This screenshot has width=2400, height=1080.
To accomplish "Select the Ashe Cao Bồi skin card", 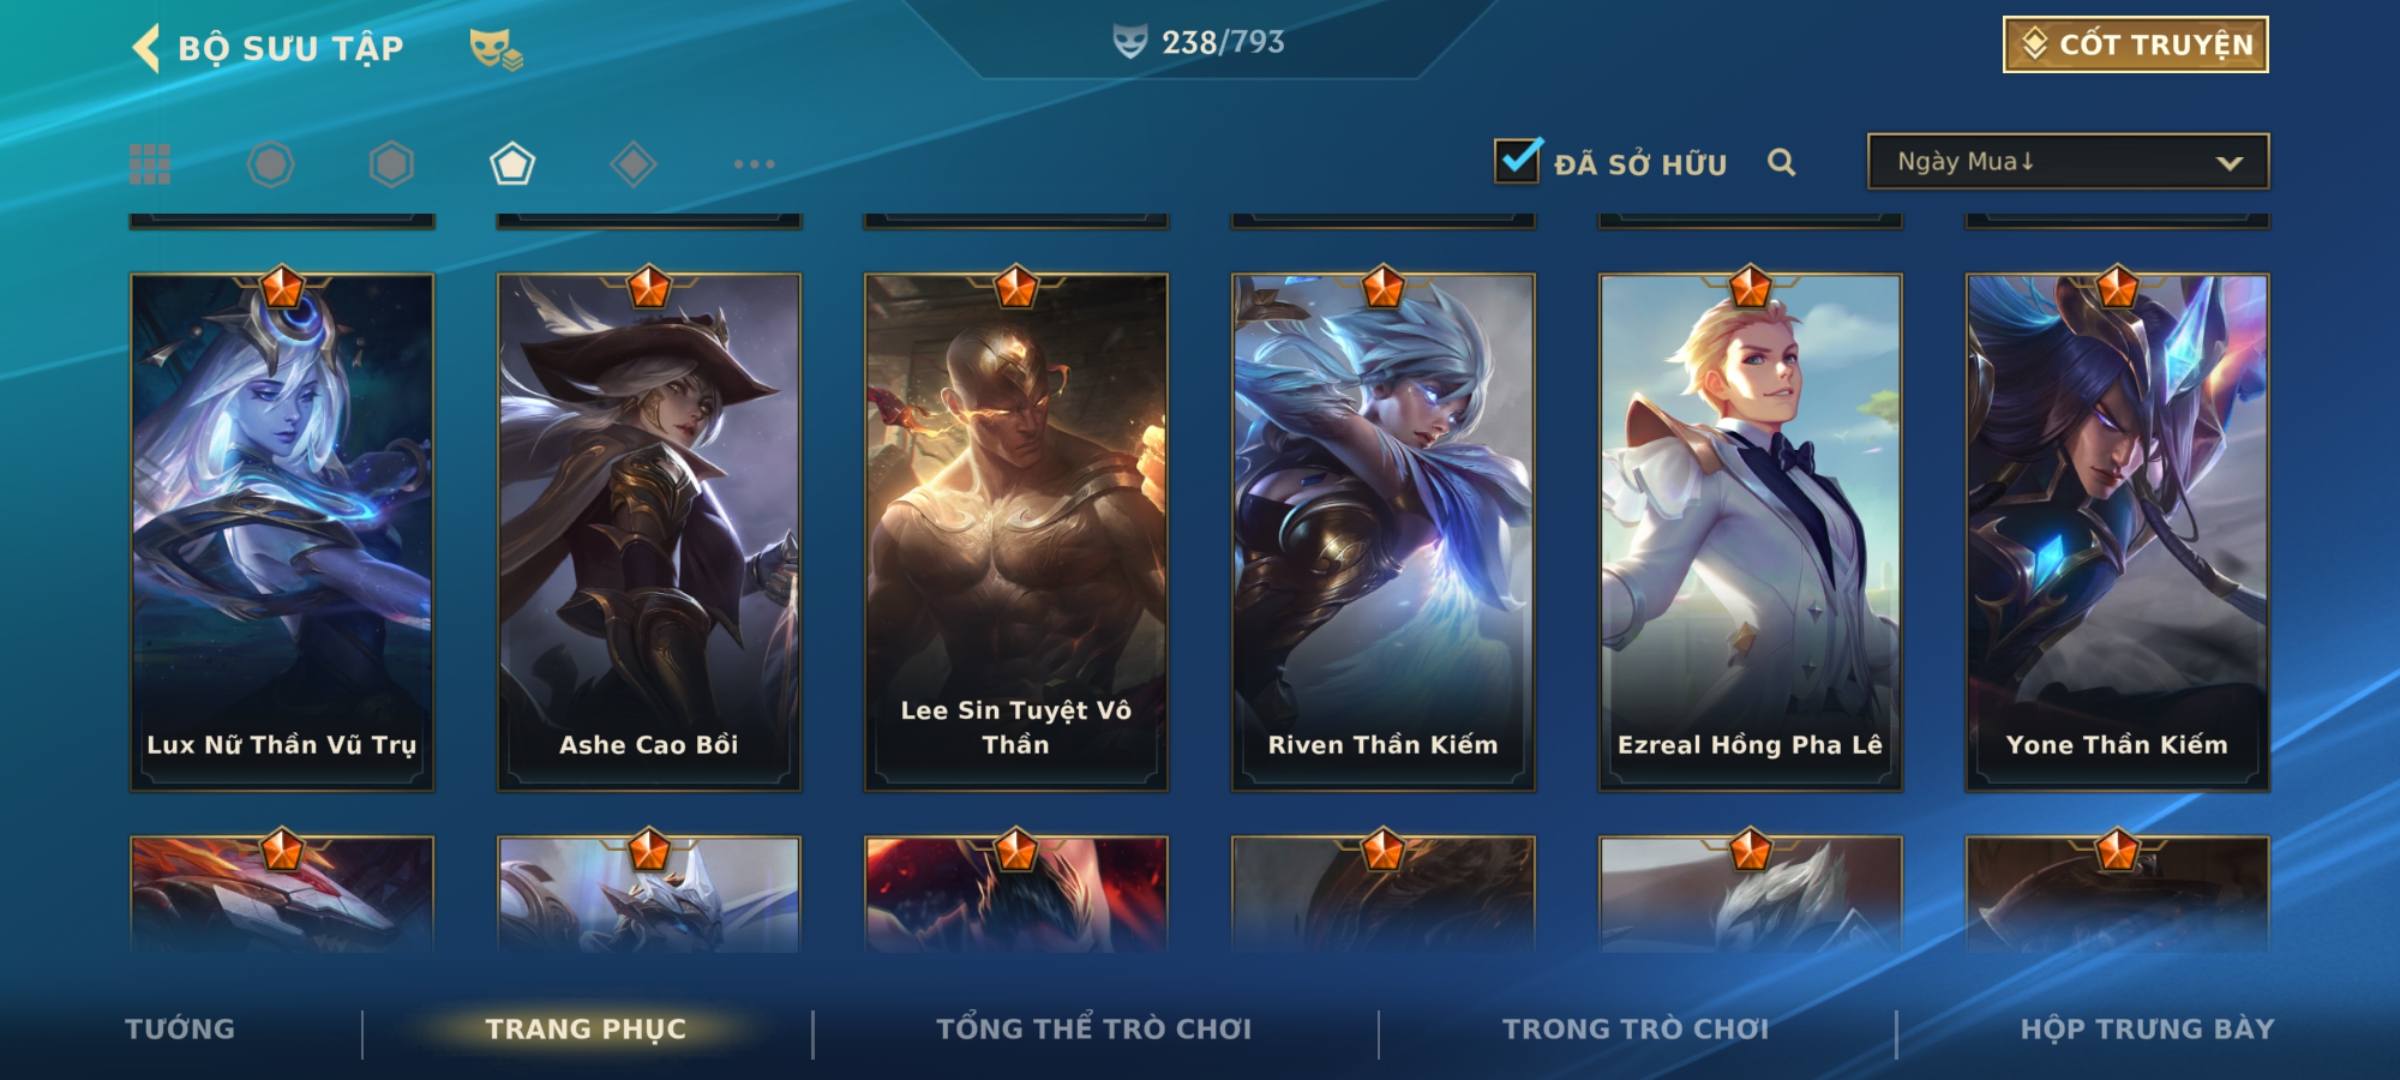I will point(649,532).
